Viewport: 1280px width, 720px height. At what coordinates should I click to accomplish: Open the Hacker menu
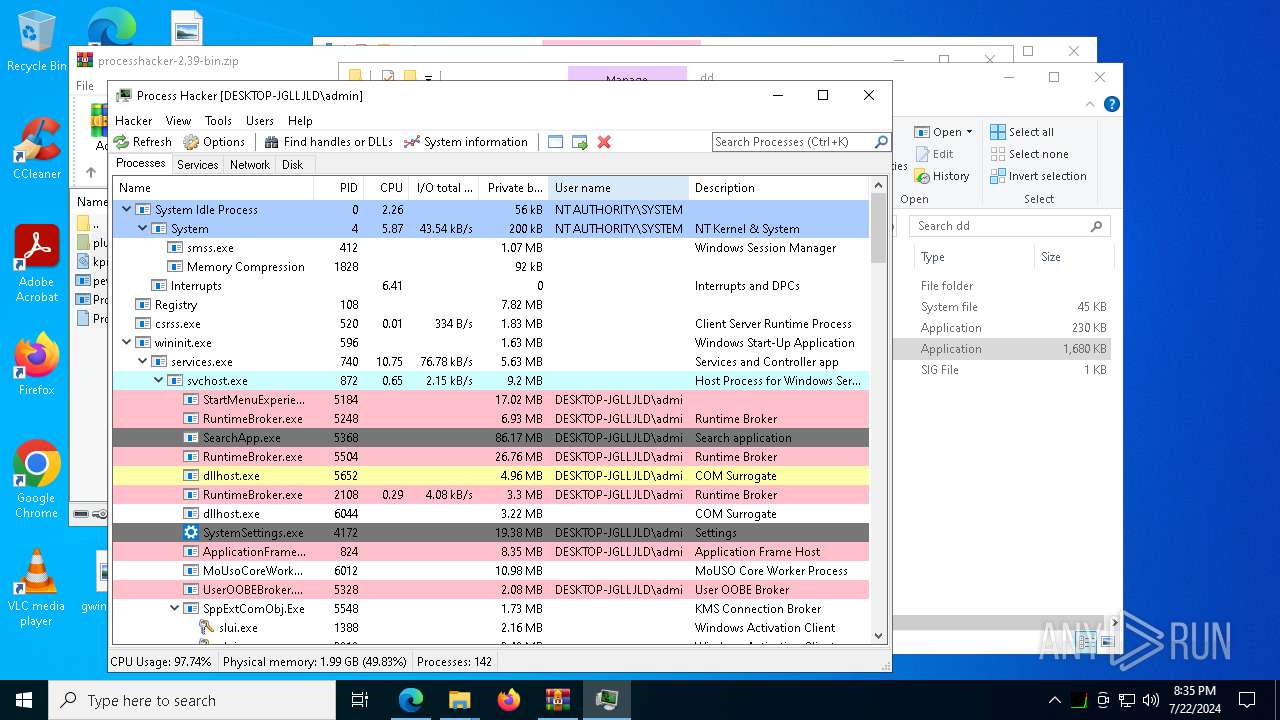pyautogui.click(x=134, y=120)
